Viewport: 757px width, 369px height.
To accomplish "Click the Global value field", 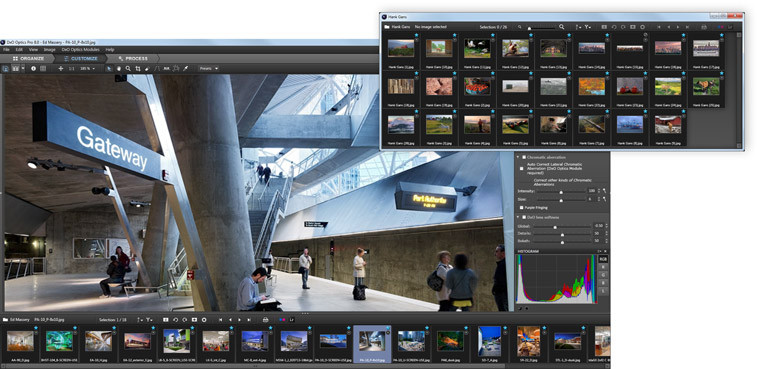I will [x=599, y=226].
